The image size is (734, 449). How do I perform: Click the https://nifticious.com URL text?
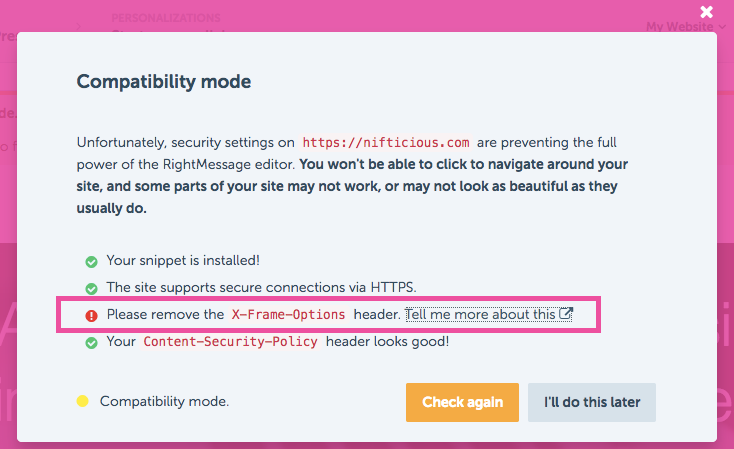coord(385,143)
